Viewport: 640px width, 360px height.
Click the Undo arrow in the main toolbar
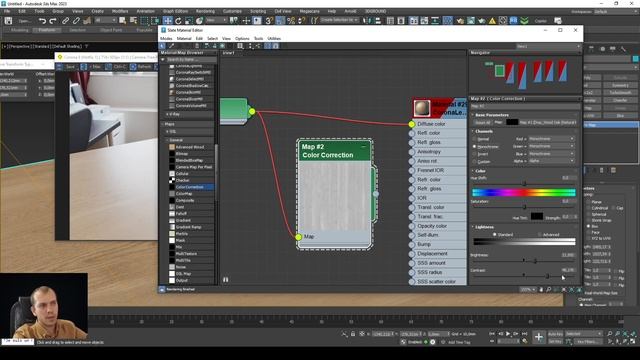click(x=42, y=20)
